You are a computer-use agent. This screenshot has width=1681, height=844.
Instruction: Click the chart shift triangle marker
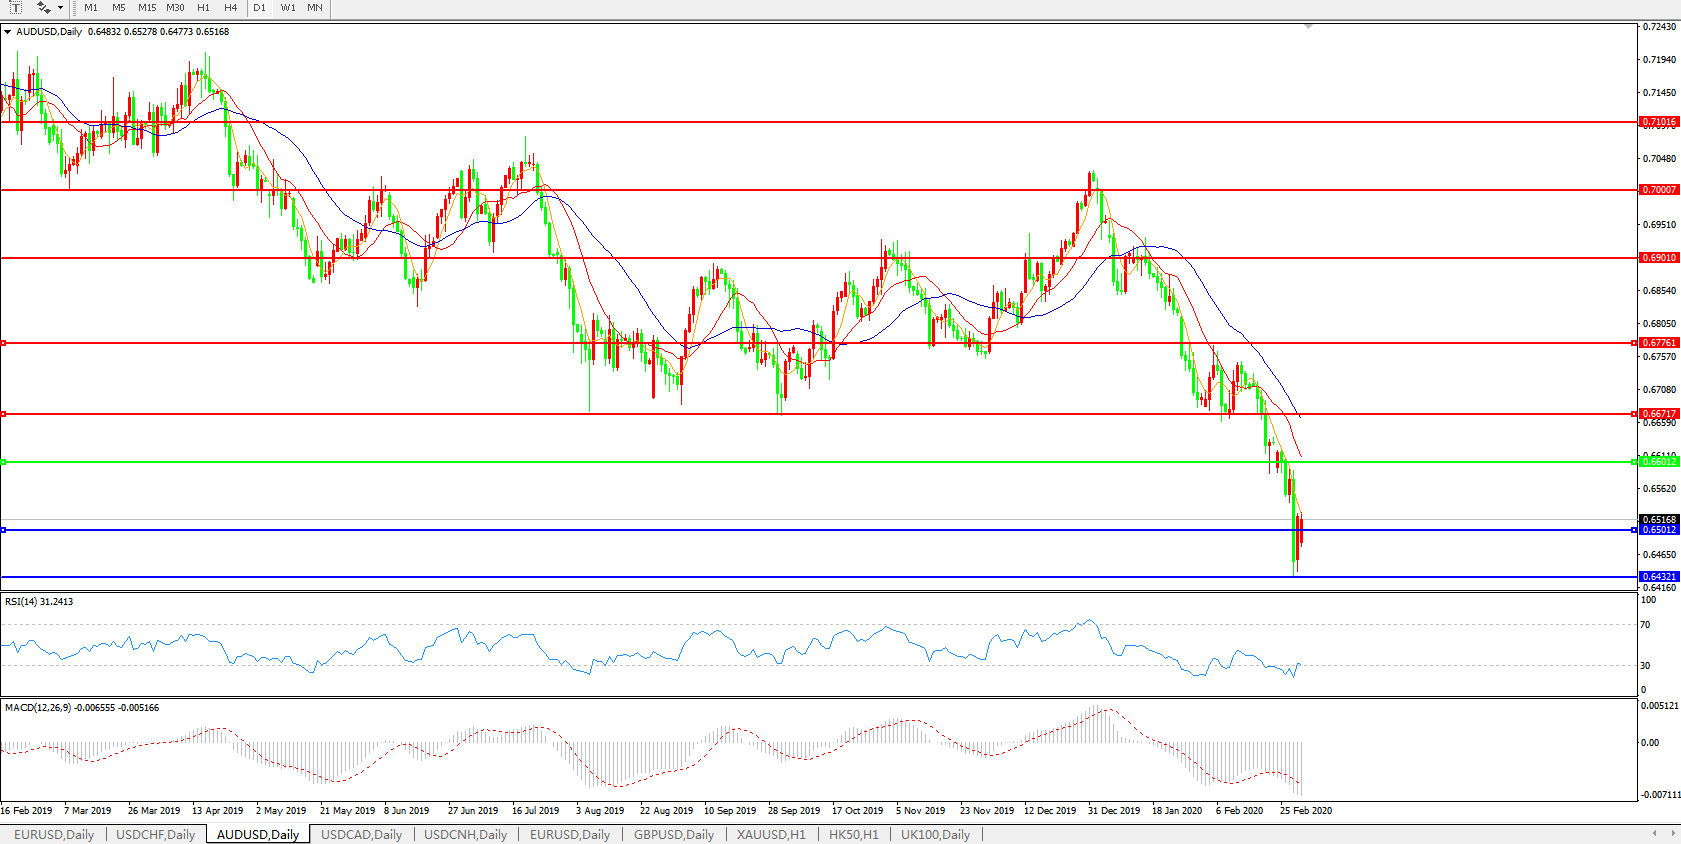(x=1308, y=27)
